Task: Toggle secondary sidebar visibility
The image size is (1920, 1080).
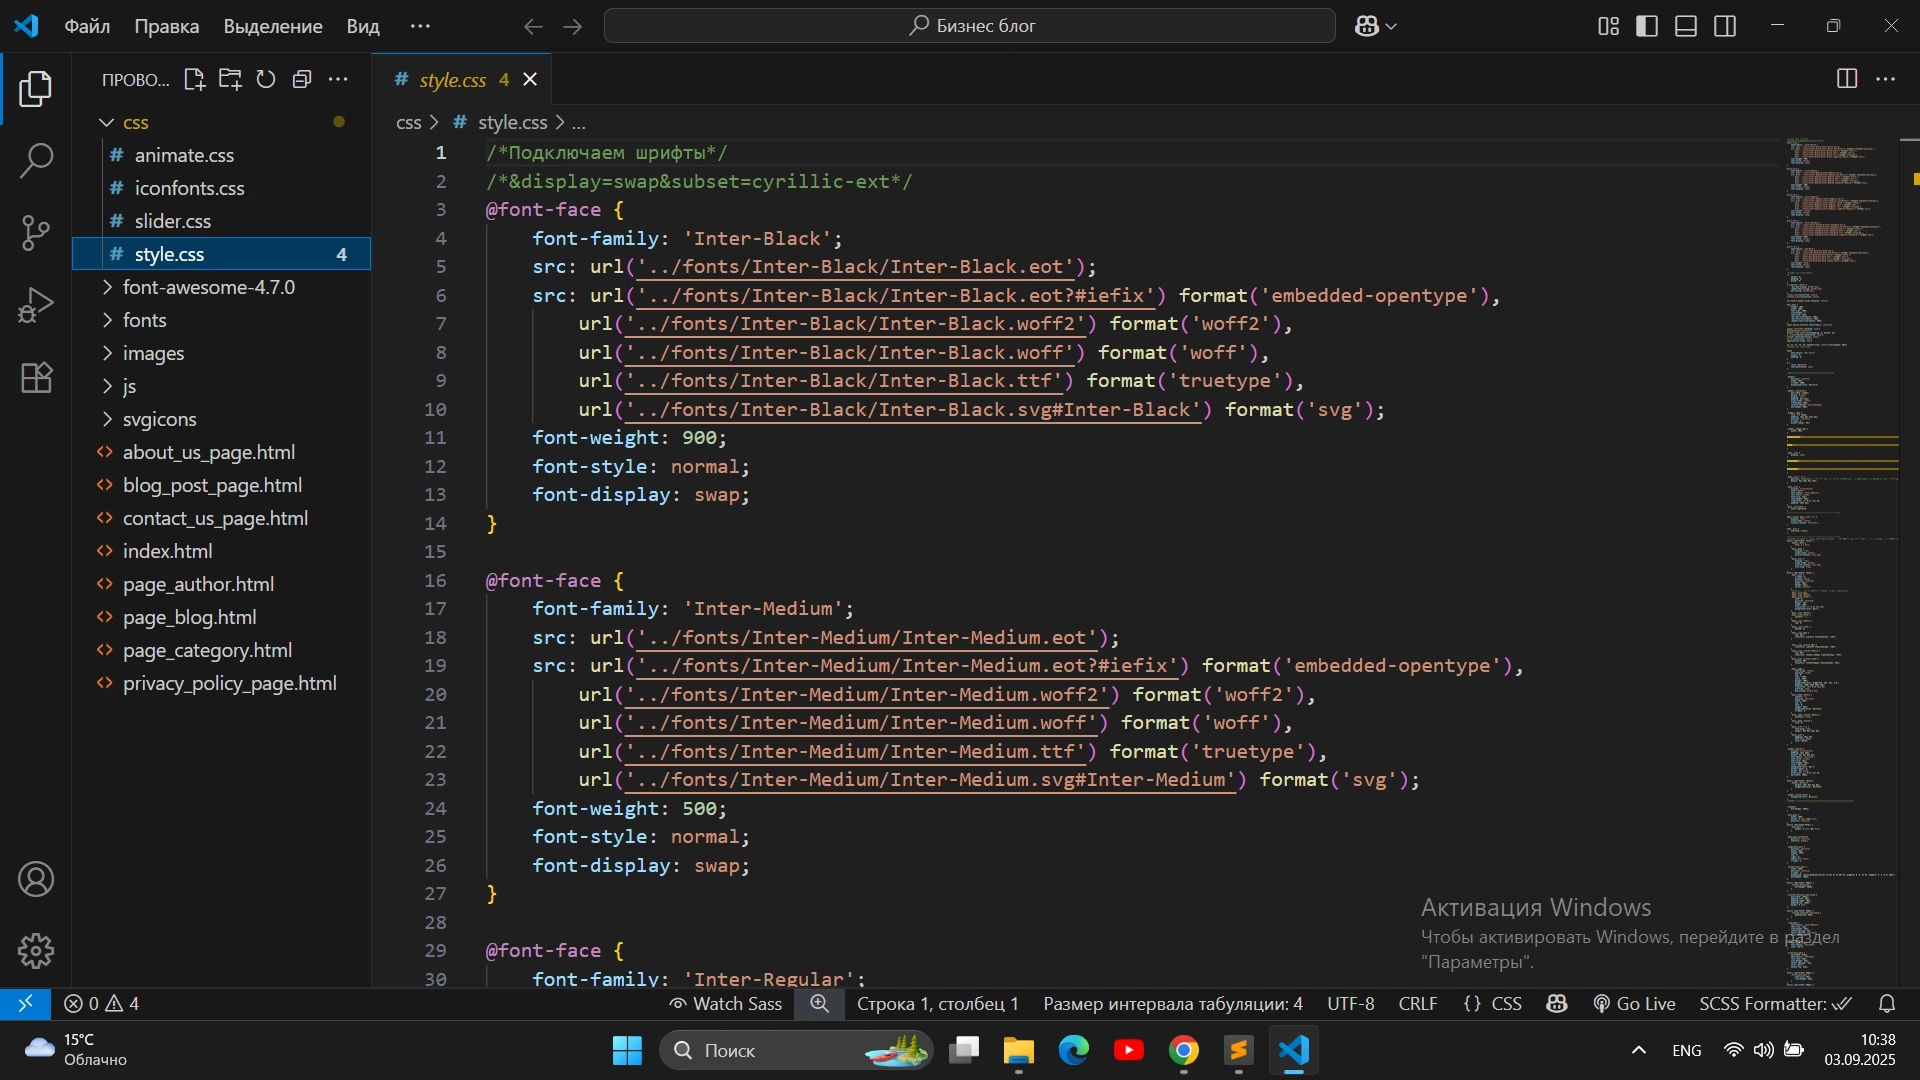Action: [1725, 26]
